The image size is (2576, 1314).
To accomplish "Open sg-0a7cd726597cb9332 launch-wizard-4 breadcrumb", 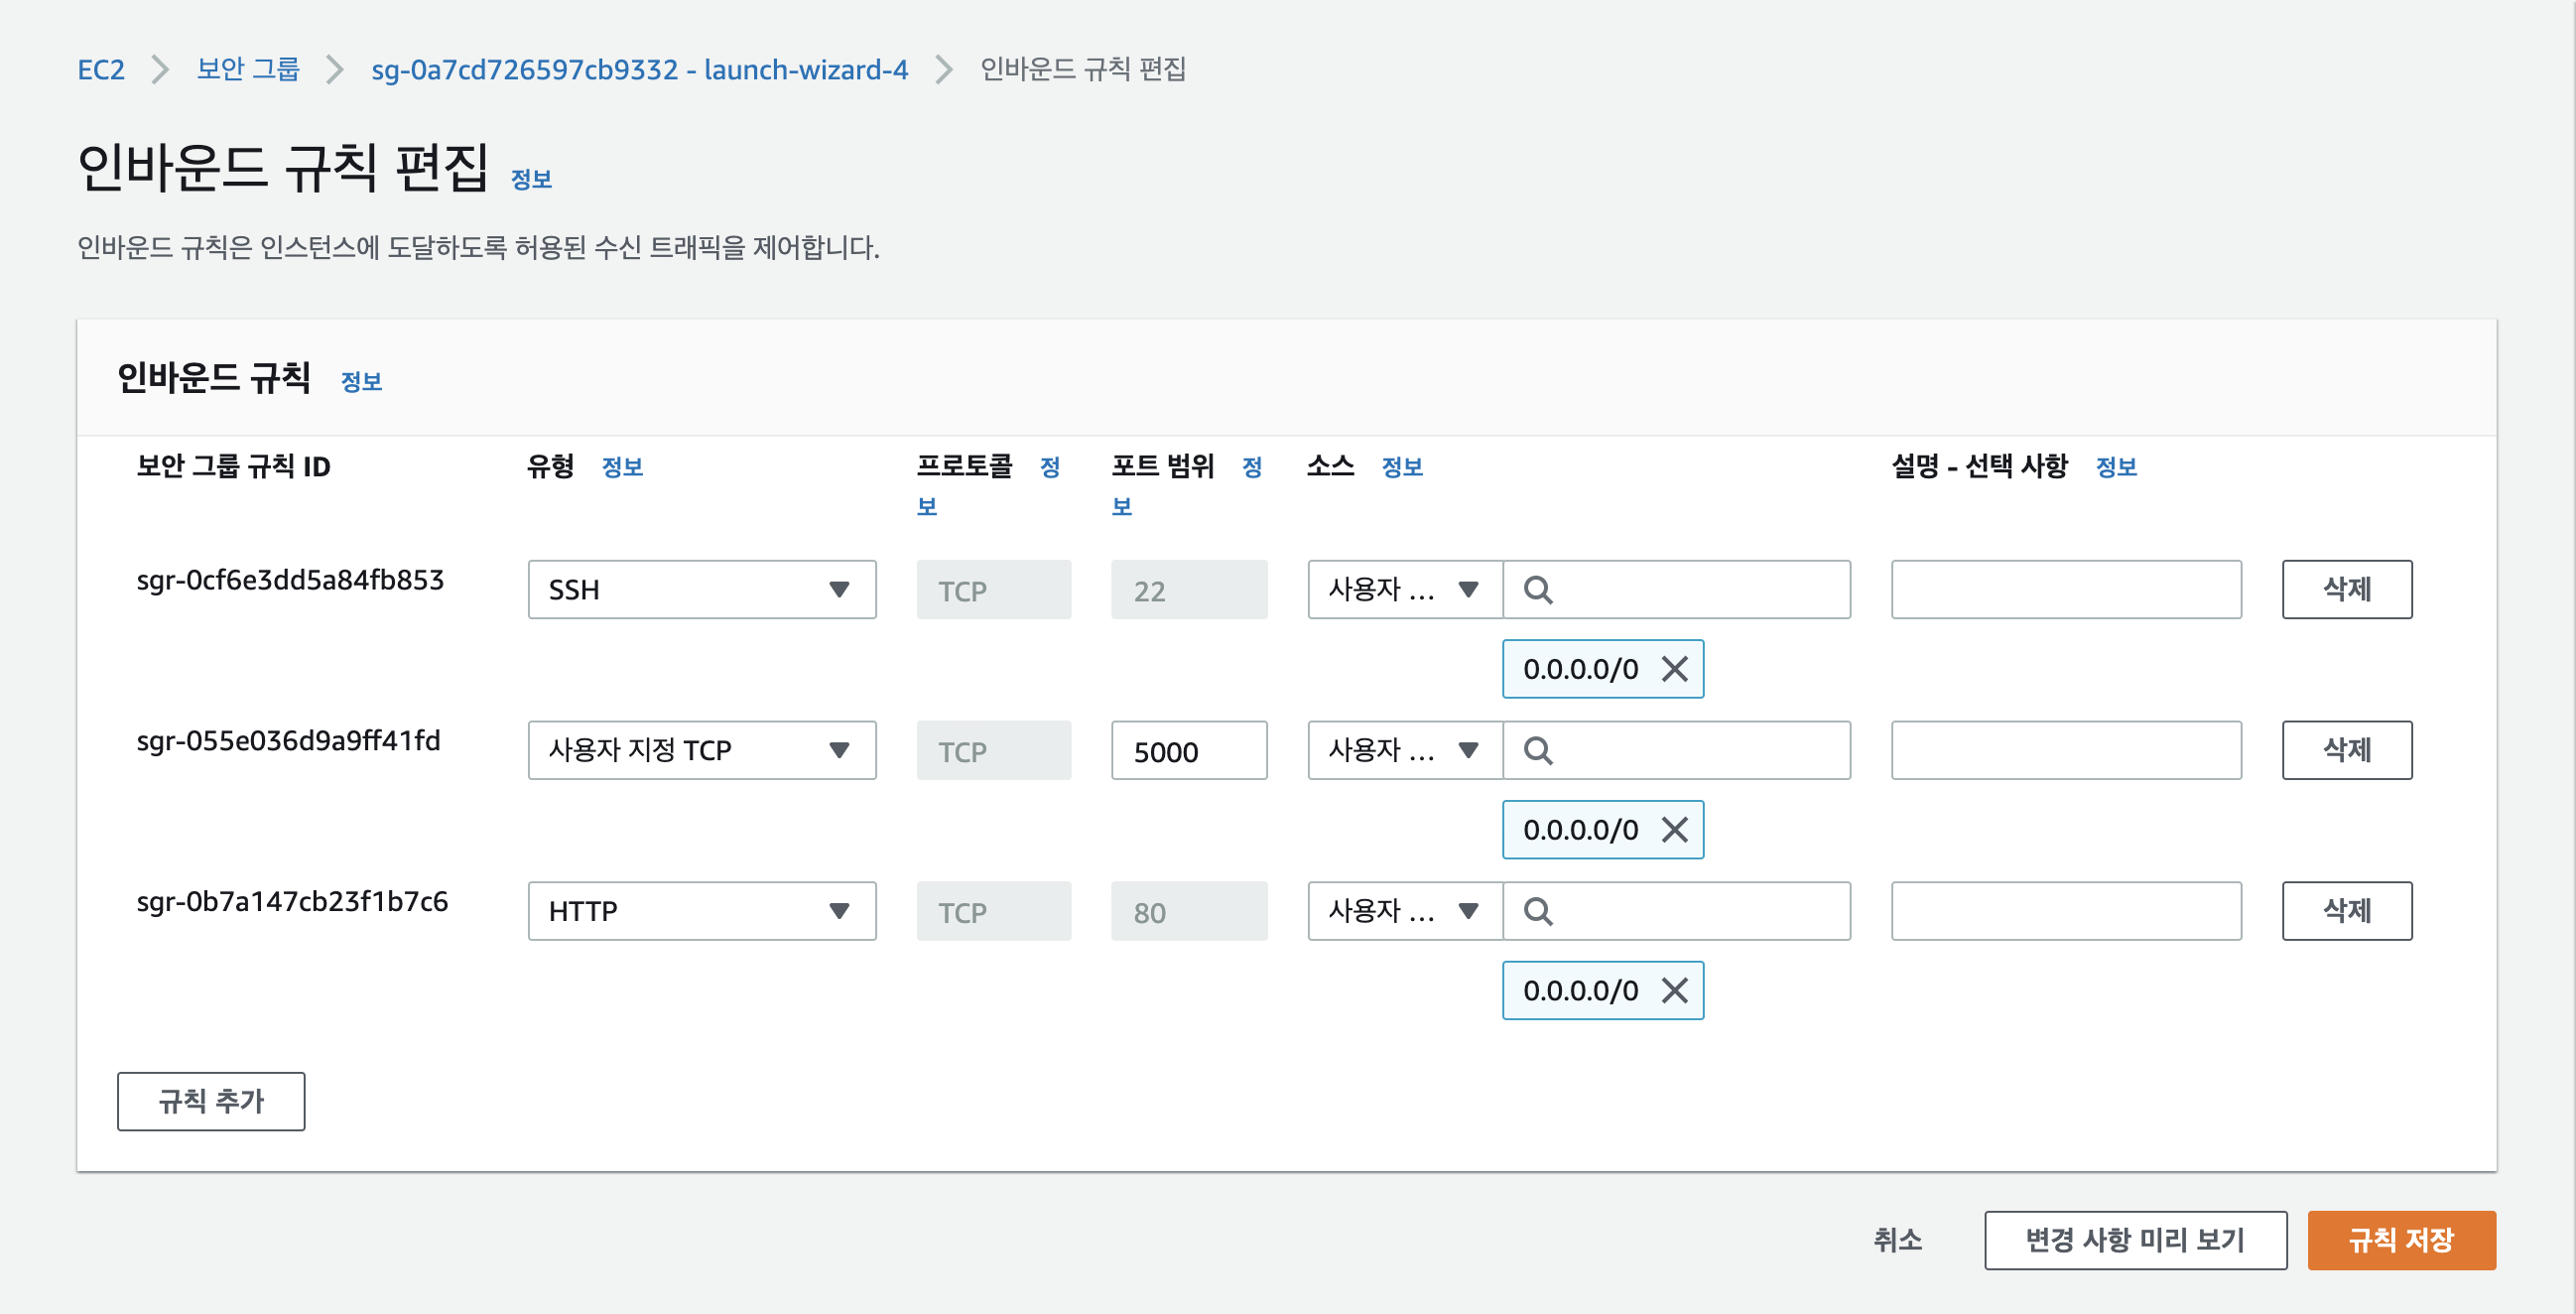I will 639,69.
